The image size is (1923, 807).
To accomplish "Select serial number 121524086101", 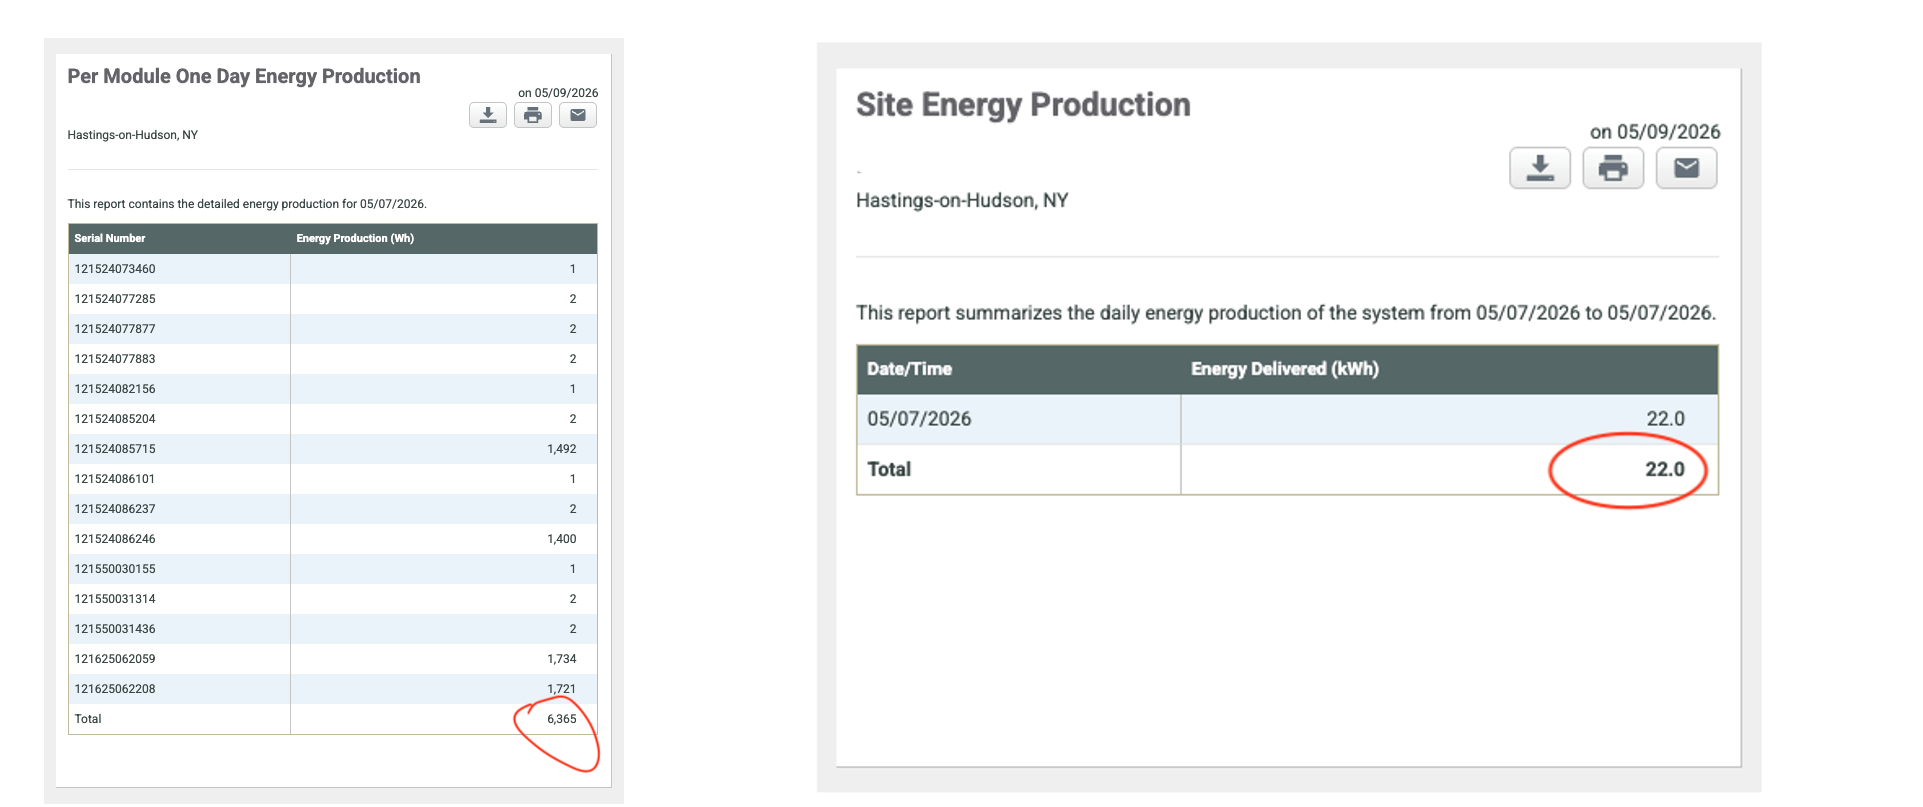I will pos(115,479).
